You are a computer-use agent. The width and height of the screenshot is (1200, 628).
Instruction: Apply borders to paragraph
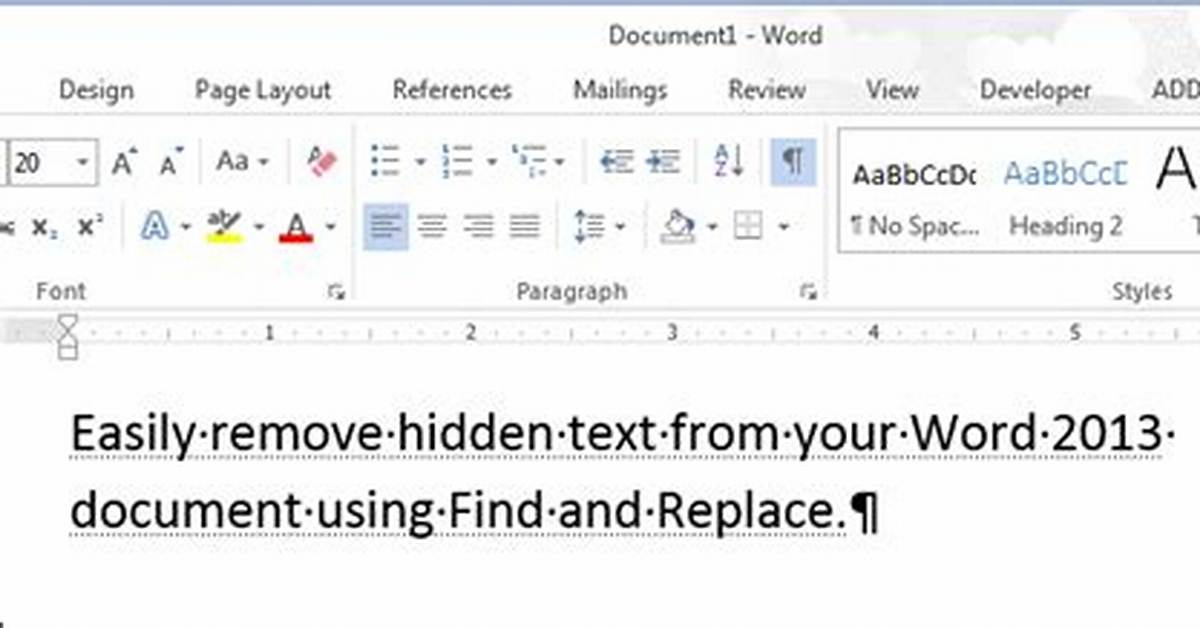point(748,227)
